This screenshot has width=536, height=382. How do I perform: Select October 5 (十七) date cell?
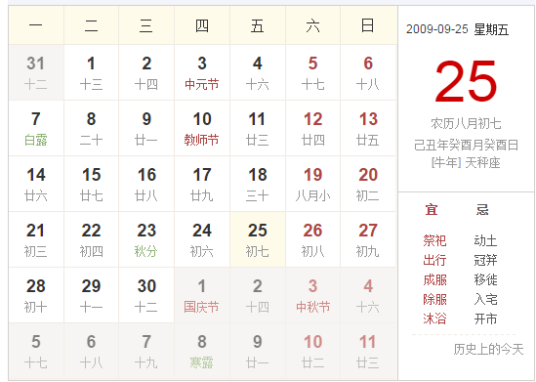point(36,351)
